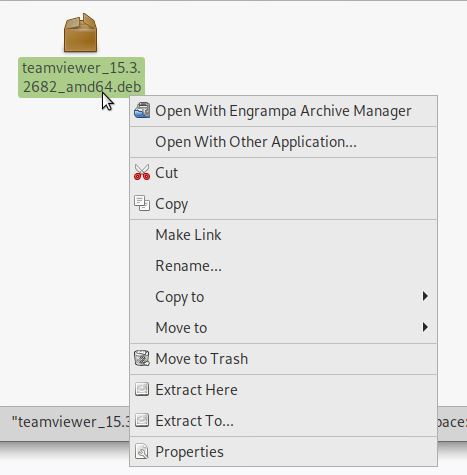Expand the Copy to submenu arrow

click(425, 296)
